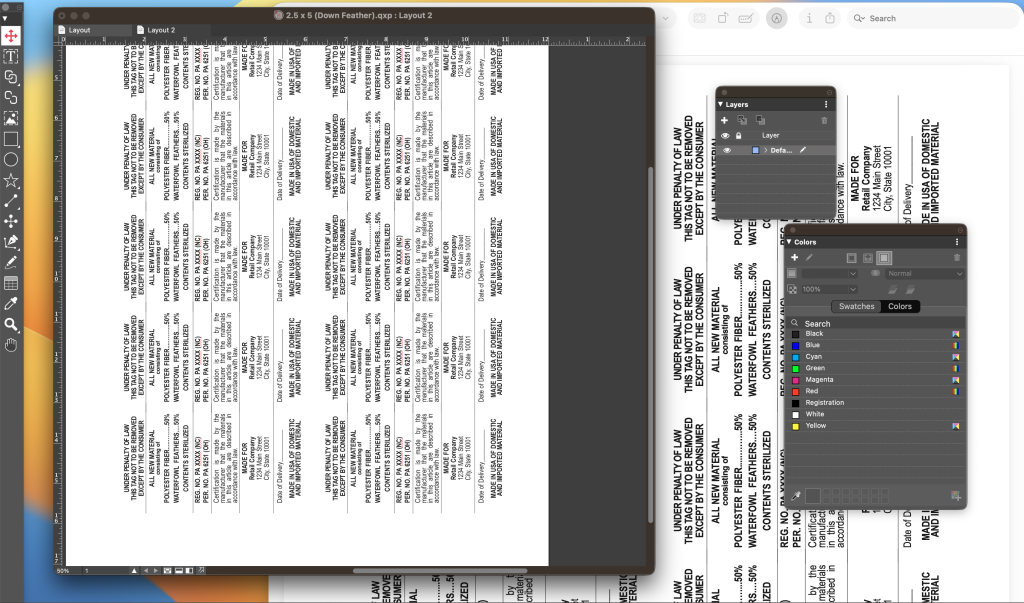Open toolbox options arrow at top left
This screenshot has height=603, width=1024.
pyautogui.click(x=5, y=18)
